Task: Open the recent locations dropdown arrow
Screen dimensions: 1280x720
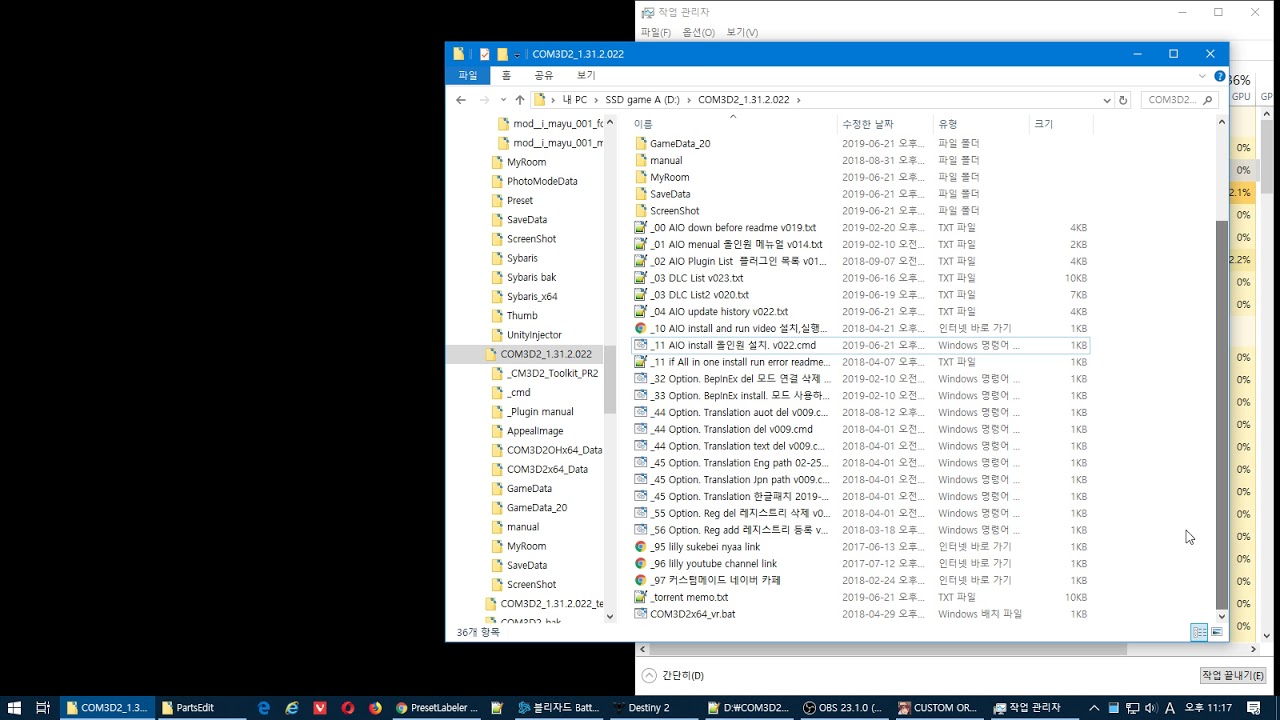Action: click(x=503, y=100)
